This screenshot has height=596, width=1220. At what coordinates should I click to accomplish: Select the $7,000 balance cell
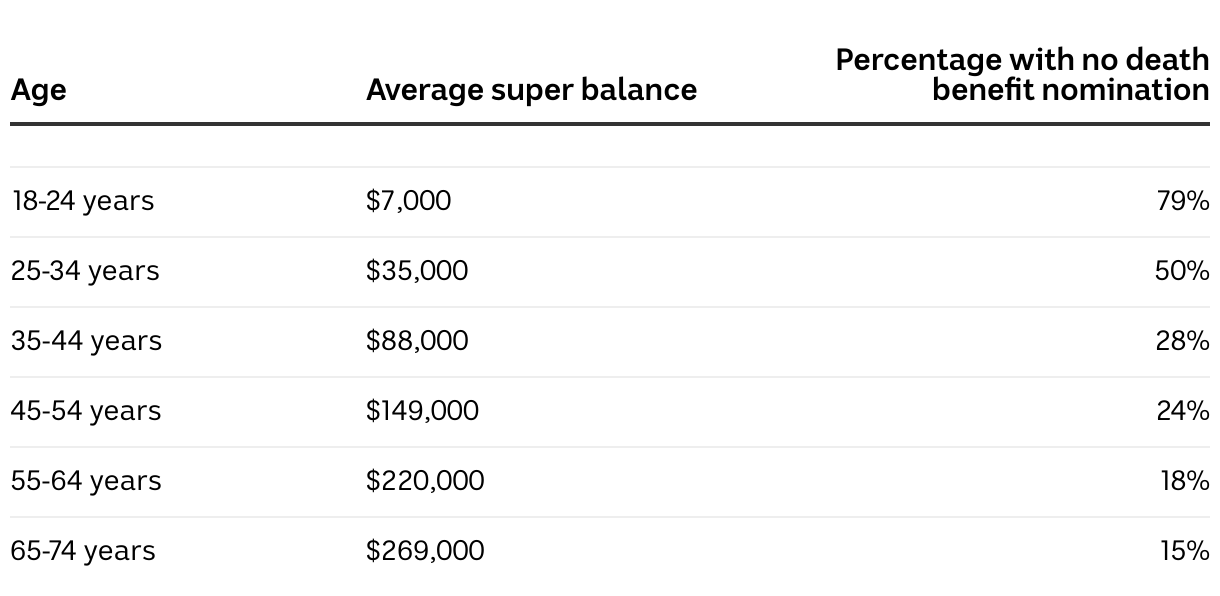(x=408, y=201)
